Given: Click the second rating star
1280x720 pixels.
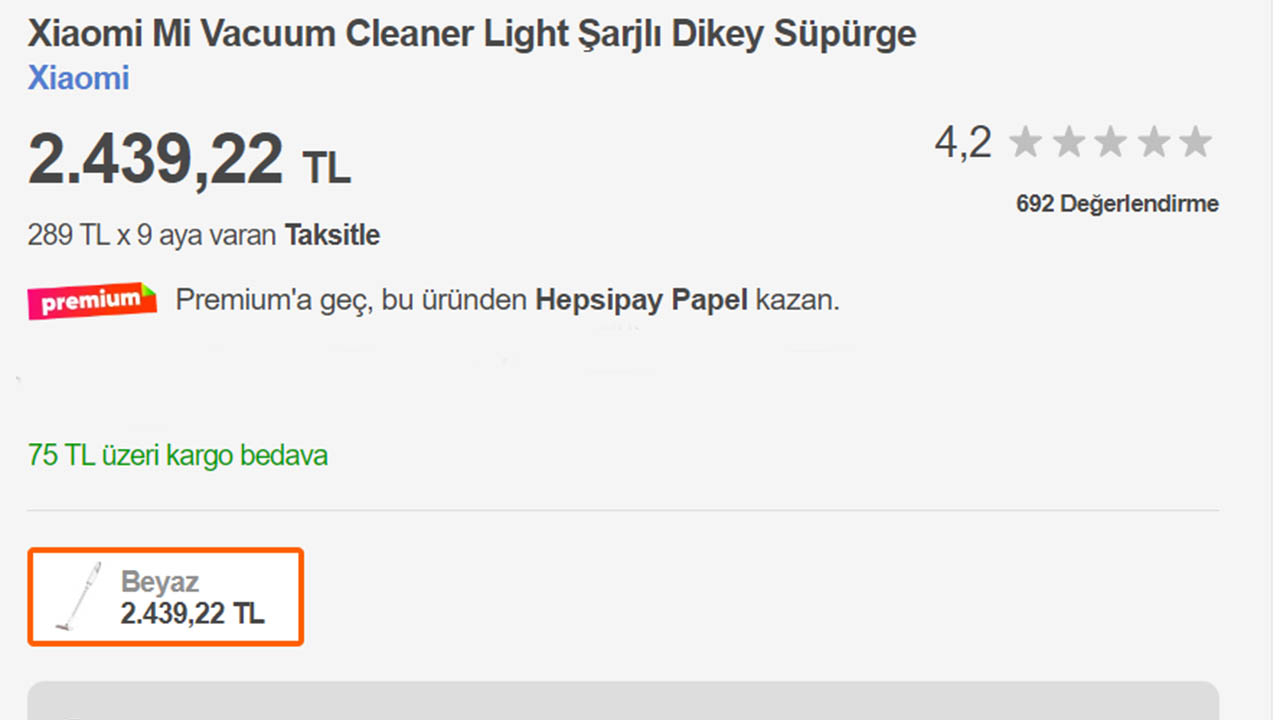Looking at the screenshot, I should coord(1069,143).
